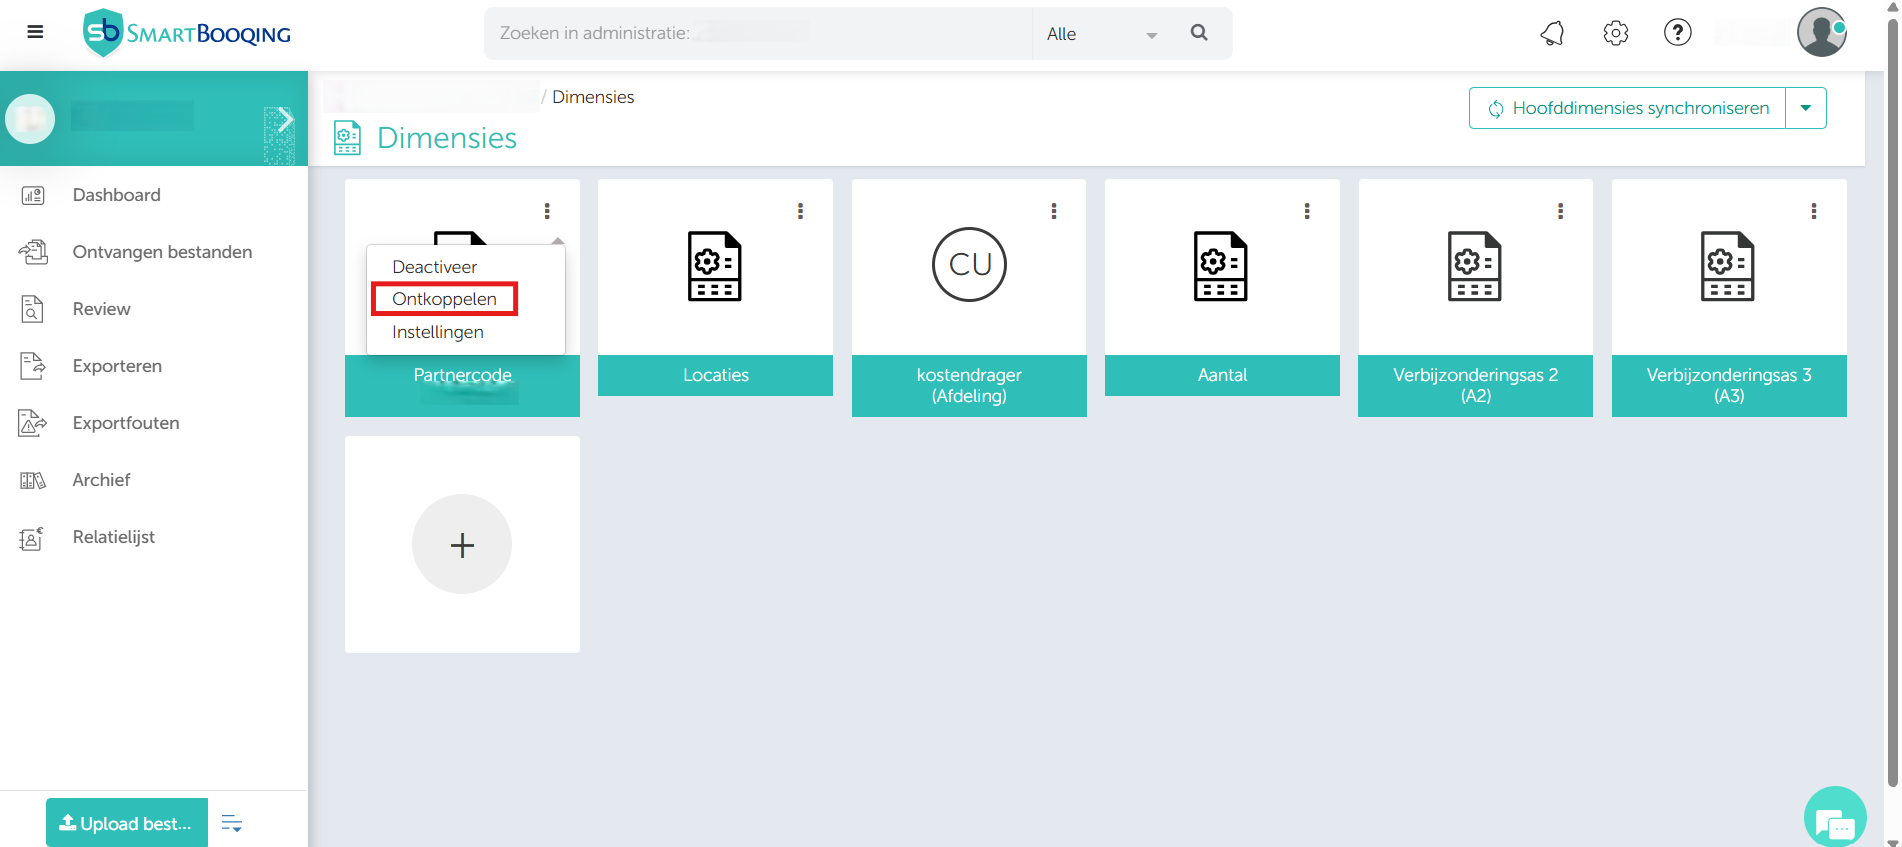Open three-dot menu on Aantal card

tap(1306, 211)
